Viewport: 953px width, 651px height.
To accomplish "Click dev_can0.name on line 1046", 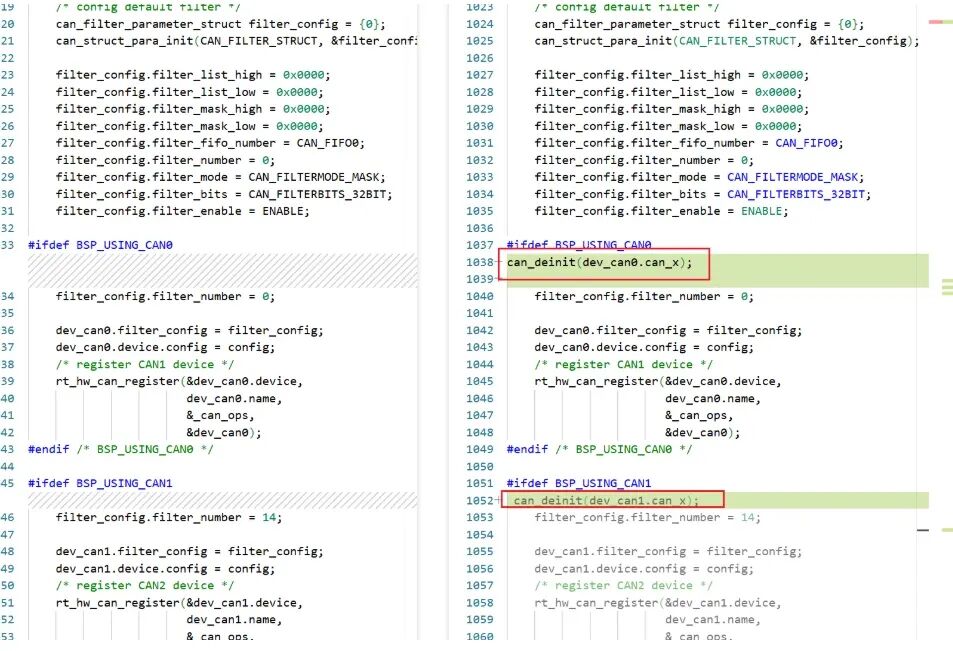I will click(709, 399).
